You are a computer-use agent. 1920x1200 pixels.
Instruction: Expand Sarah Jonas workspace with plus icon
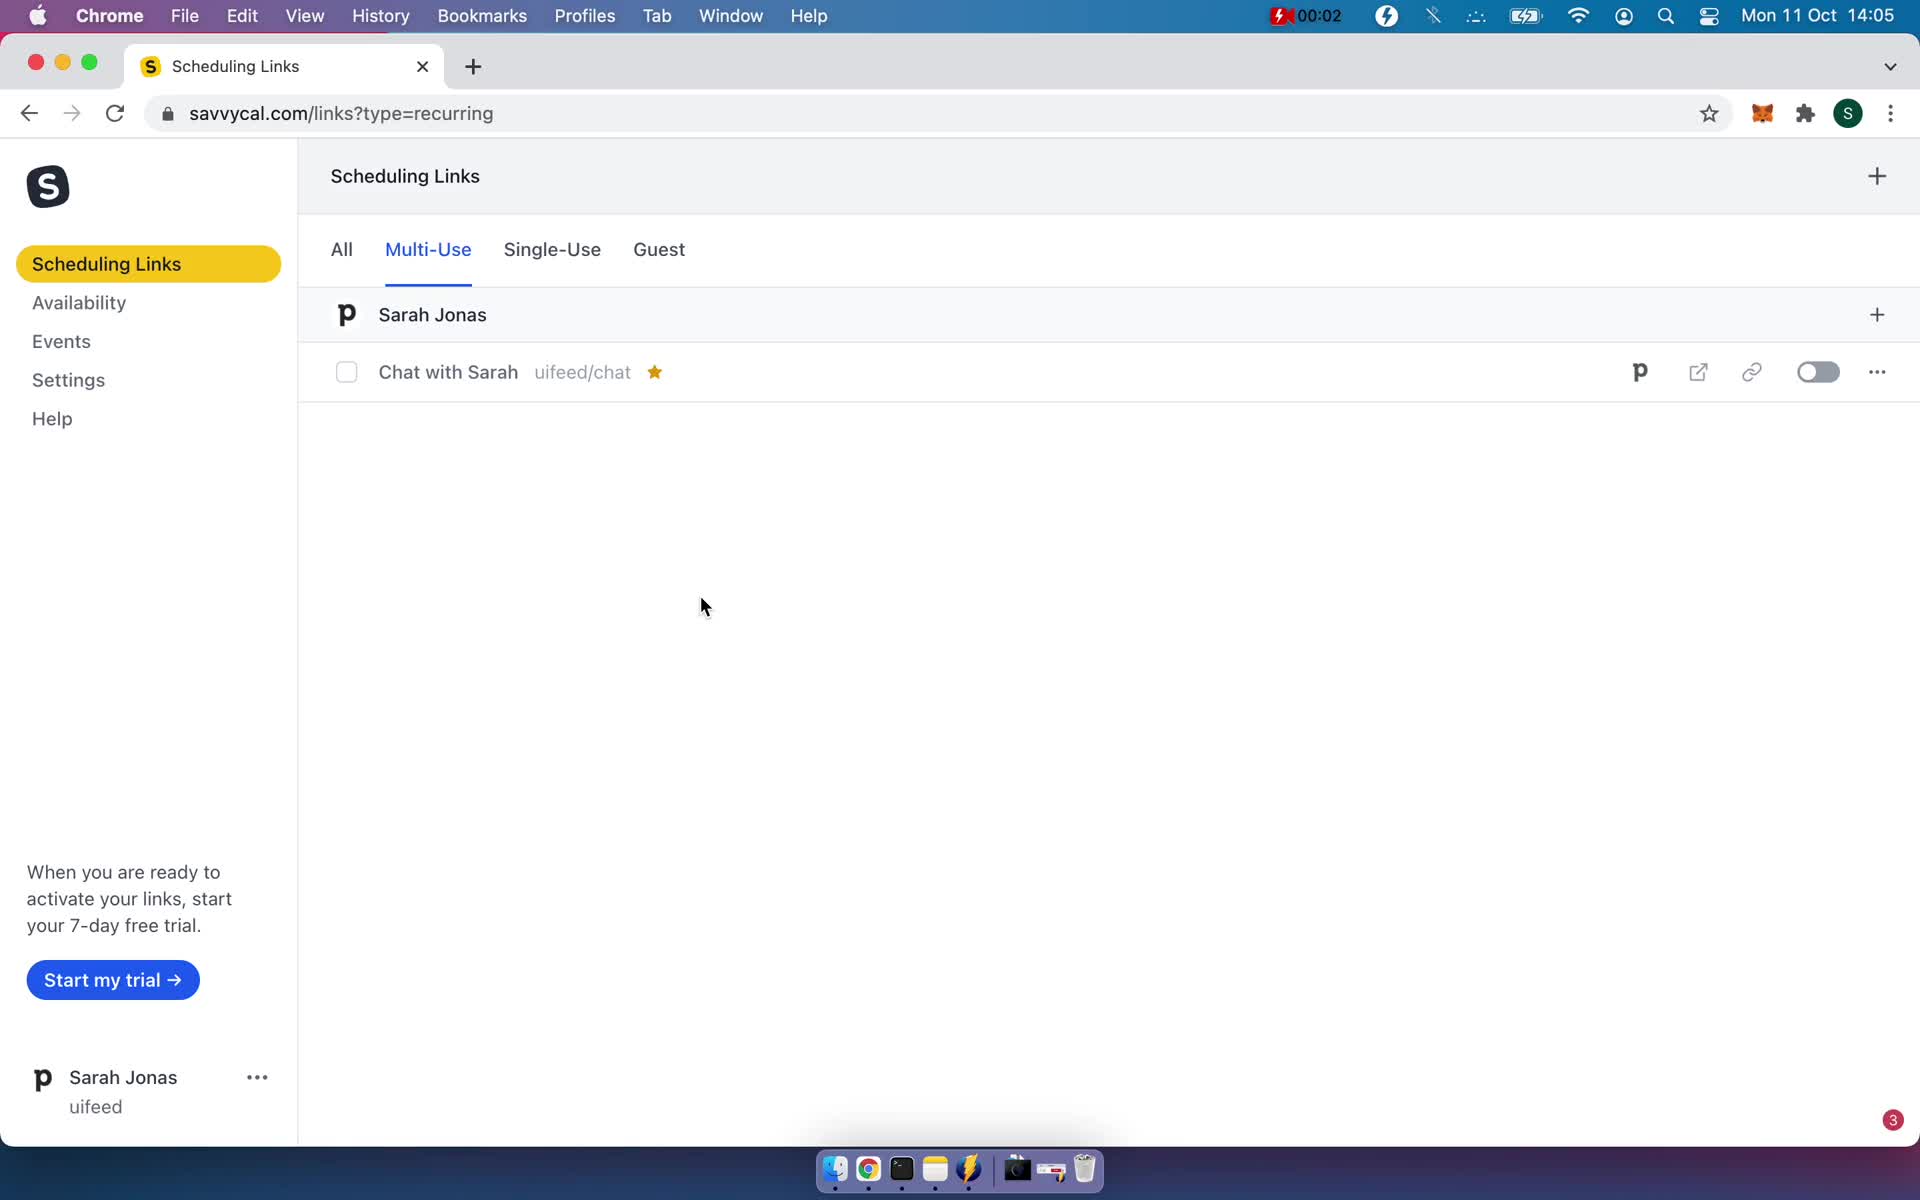coord(1876,314)
